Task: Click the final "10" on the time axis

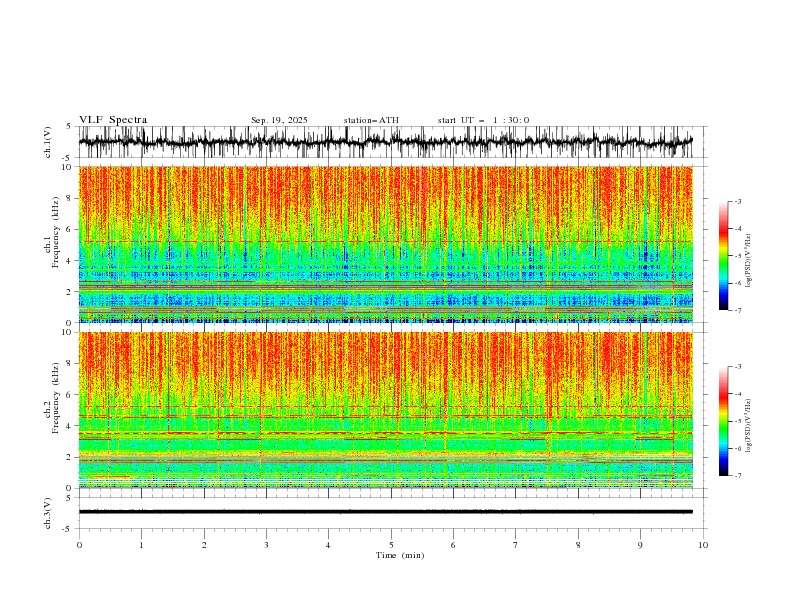Action: tap(703, 545)
